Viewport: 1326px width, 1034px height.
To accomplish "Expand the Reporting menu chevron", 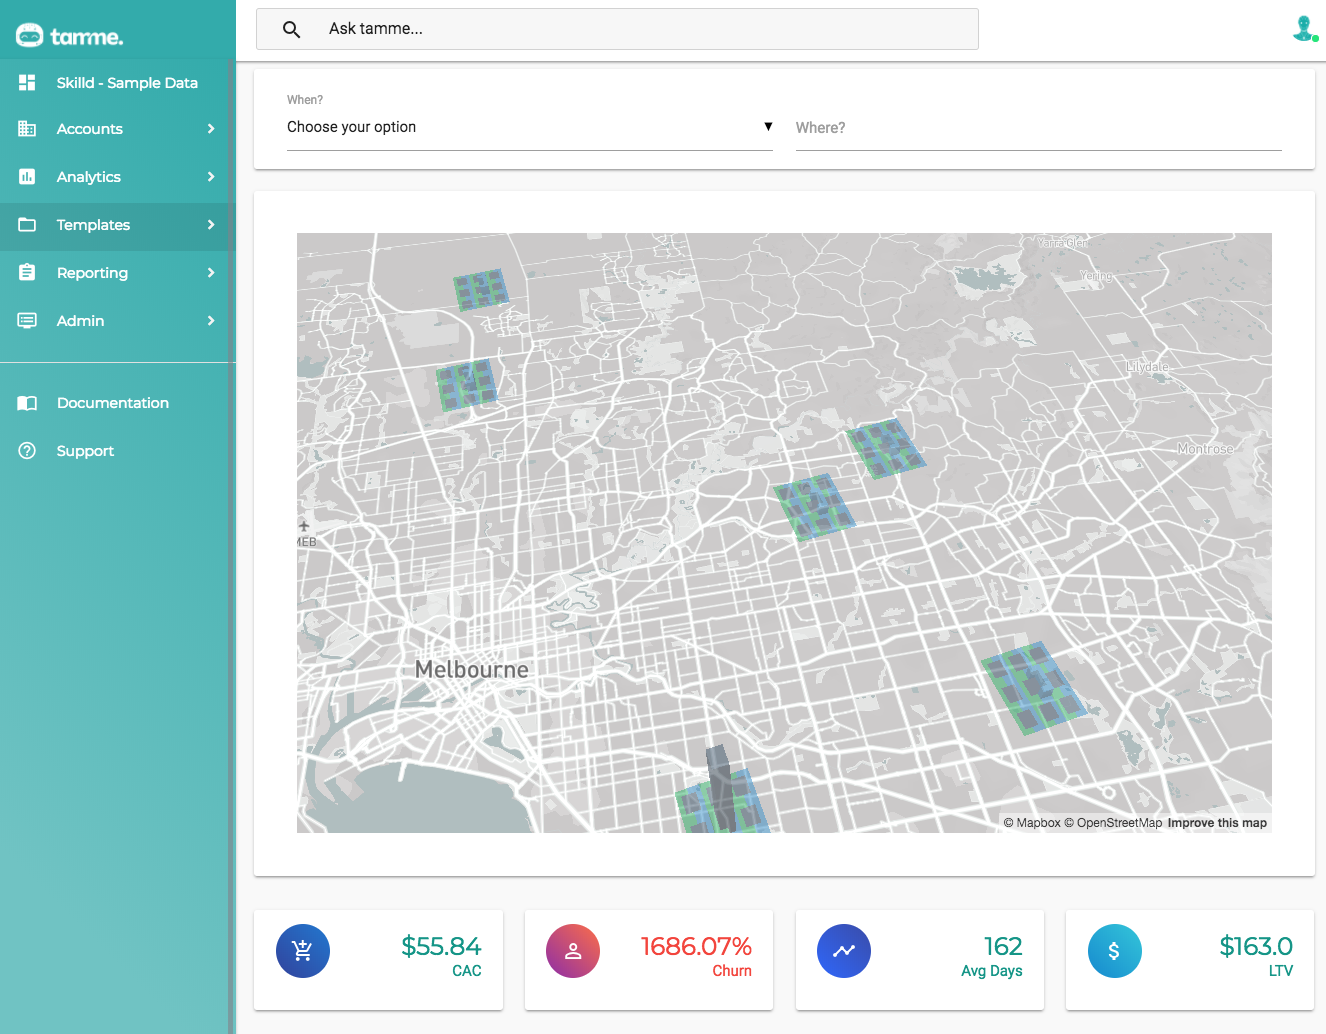I will point(211,273).
